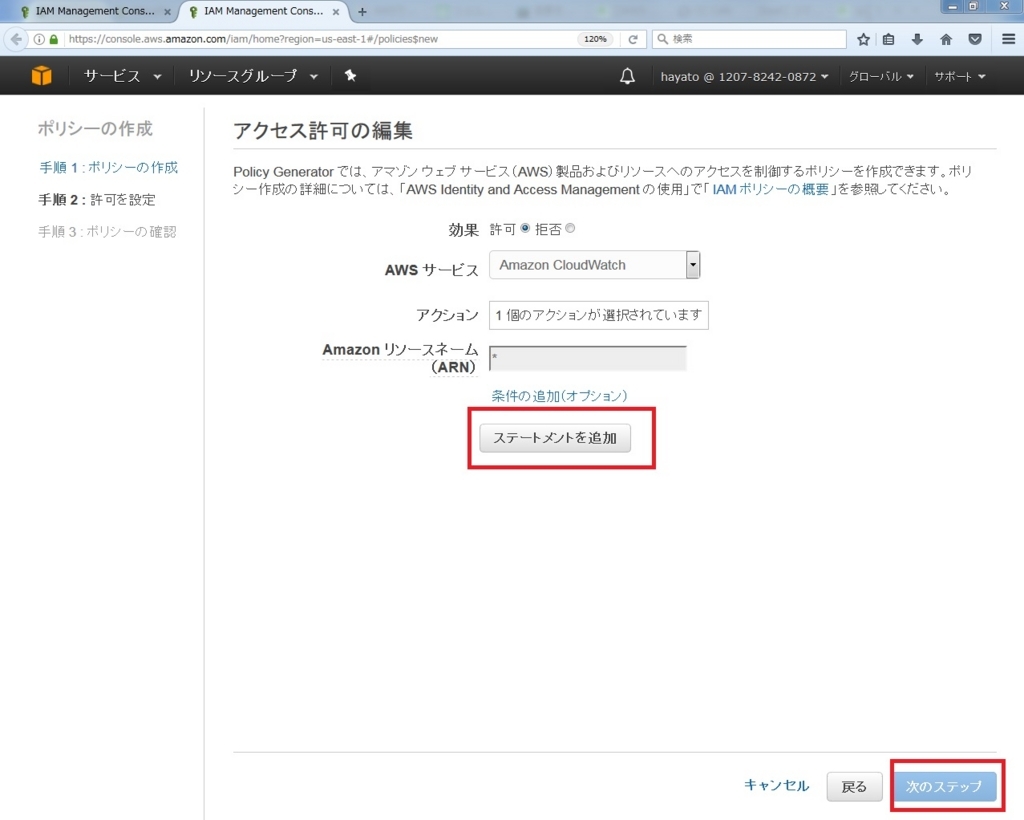Open the Firefox hamburger menu
This screenshot has width=1024, height=820.
click(x=1008, y=39)
